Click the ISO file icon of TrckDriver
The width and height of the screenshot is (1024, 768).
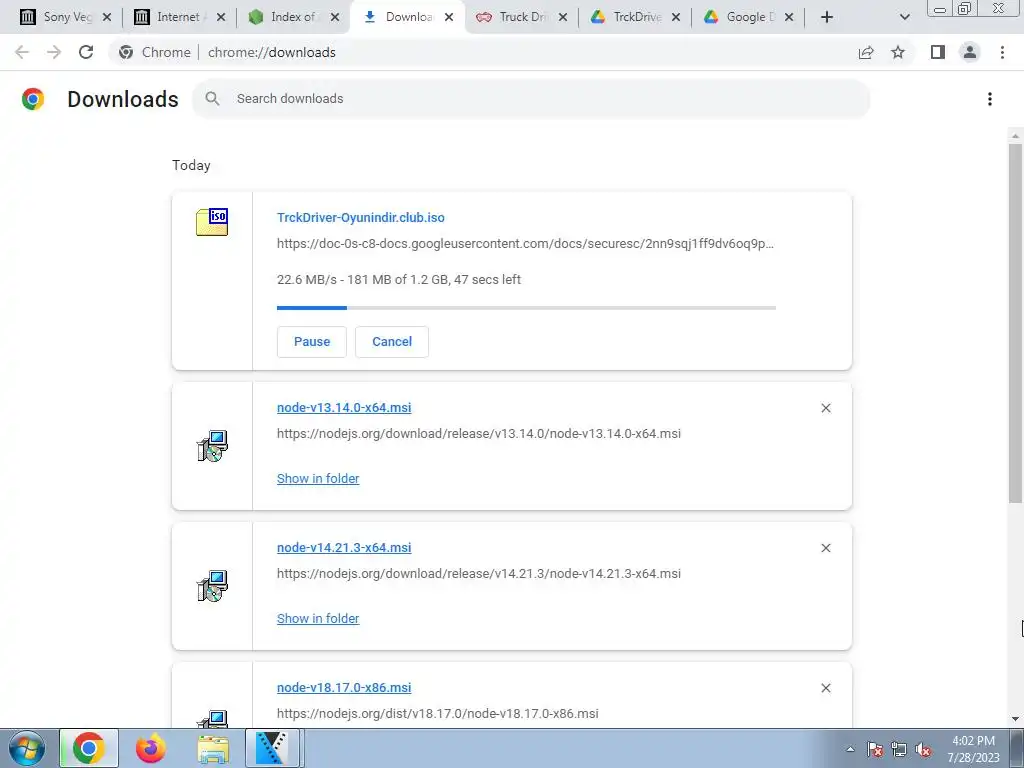tap(212, 221)
